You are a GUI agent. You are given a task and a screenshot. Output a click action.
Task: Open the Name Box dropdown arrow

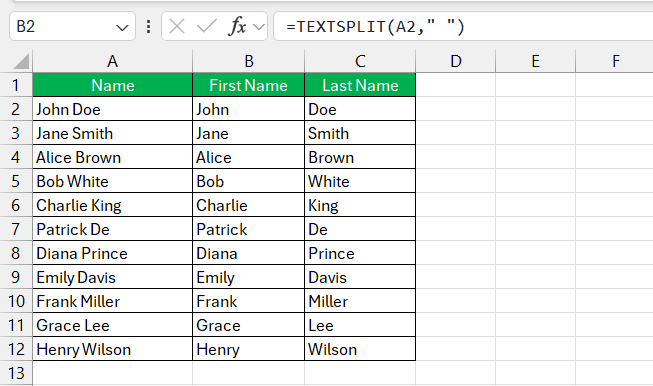(122, 28)
